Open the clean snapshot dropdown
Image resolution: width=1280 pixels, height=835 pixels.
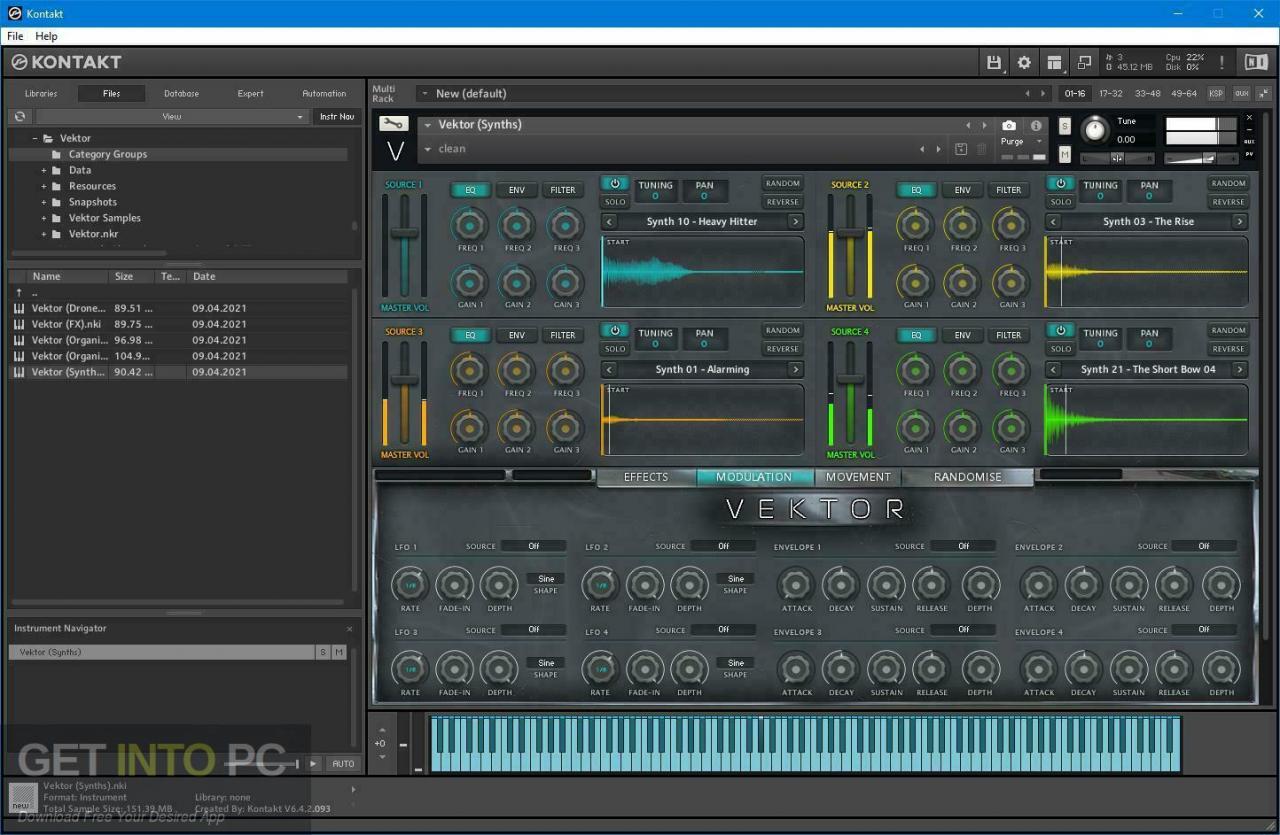(428, 149)
